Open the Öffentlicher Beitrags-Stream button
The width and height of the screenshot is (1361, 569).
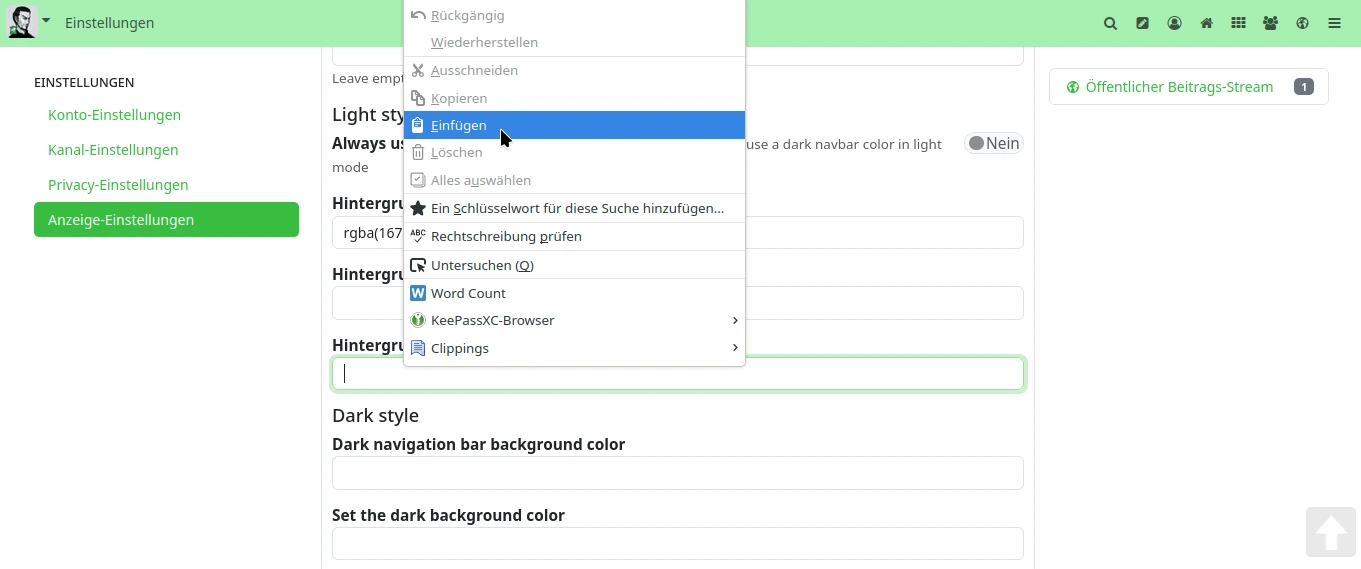click(x=1188, y=87)
